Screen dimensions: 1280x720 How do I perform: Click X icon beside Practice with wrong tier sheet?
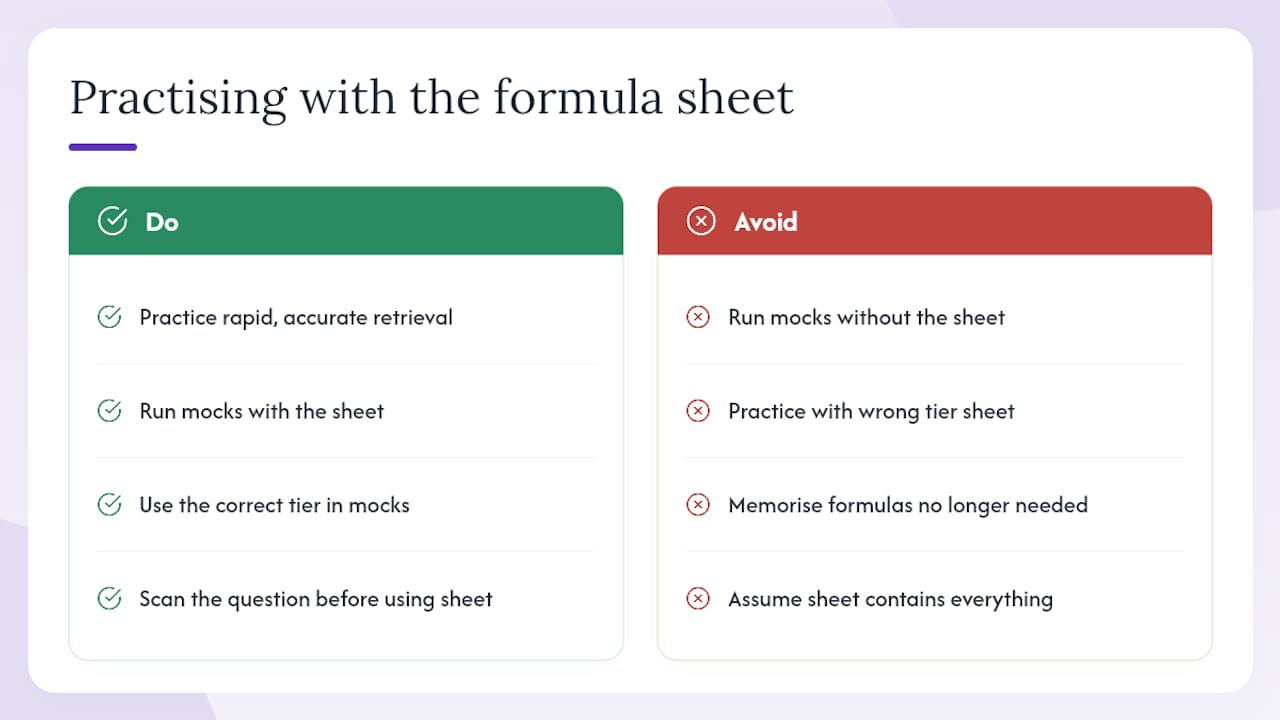point(698,411)
